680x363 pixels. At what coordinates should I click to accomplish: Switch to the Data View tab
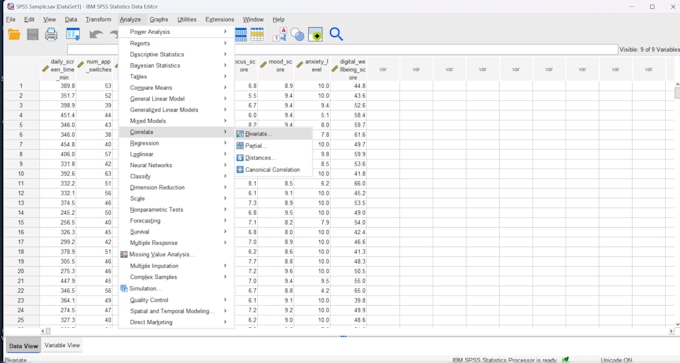click(23, 346)
